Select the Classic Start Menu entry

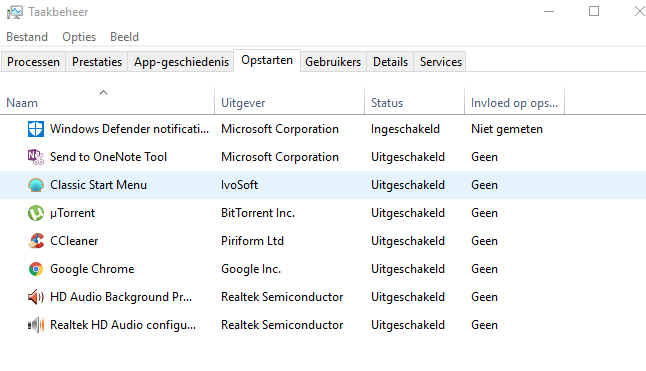pyautogui.click(x=98, y=185)
